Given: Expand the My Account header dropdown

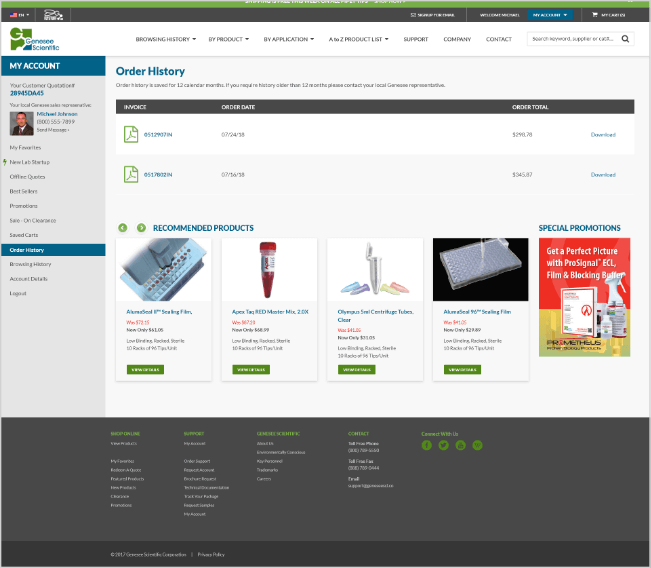Looking at the screenshot, I should click(550, 15).
